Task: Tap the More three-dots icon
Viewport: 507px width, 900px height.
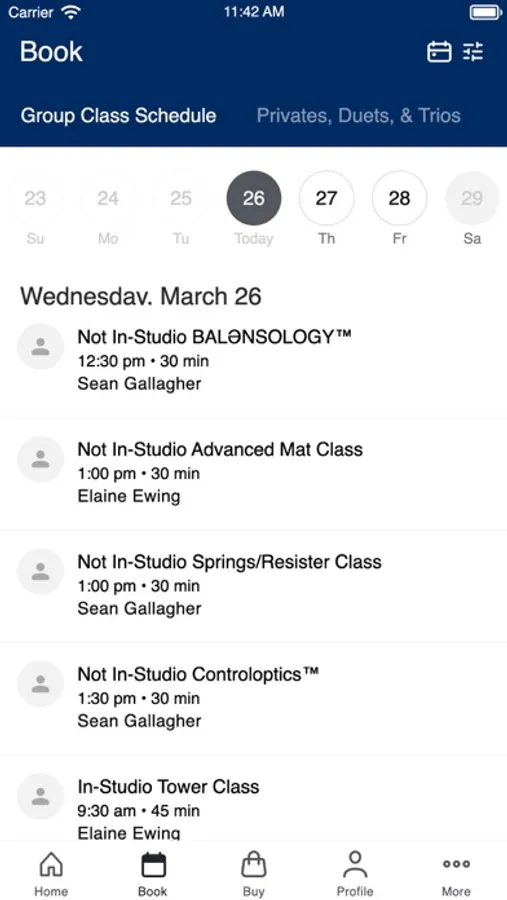Action: coord(456,863)
